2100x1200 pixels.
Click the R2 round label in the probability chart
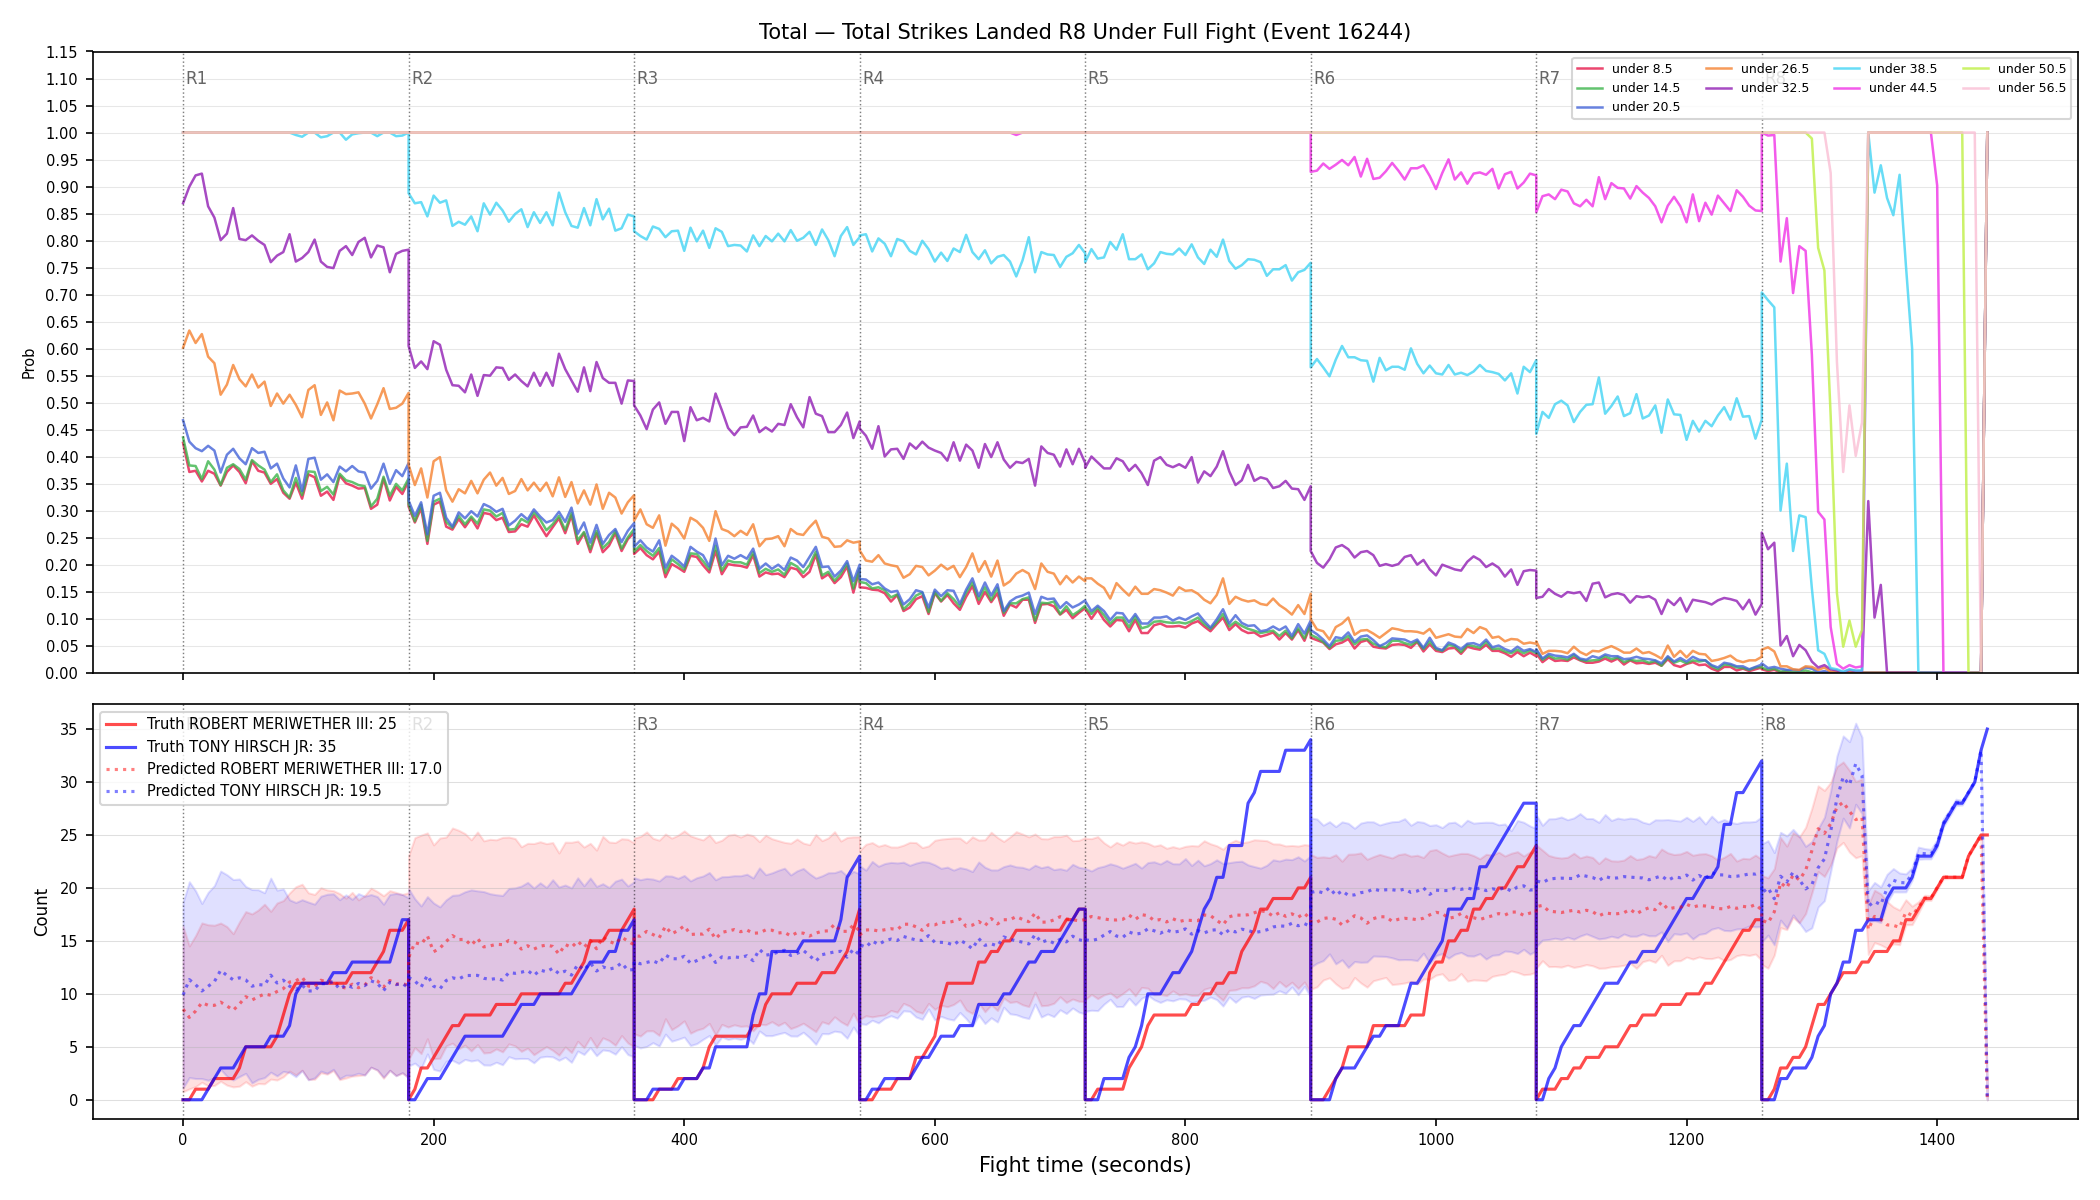click(422, 78)
